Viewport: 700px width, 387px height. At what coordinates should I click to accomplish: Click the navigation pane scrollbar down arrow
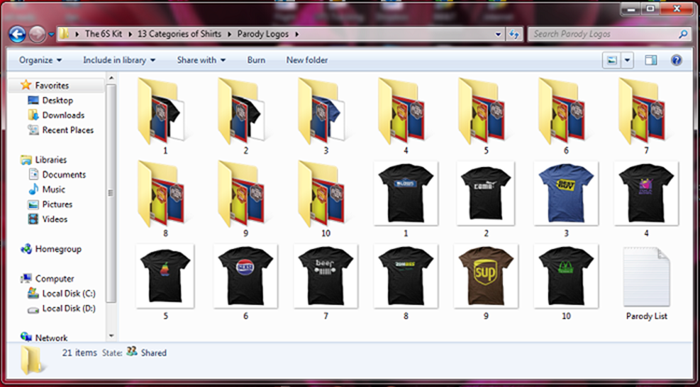(111, 336)
